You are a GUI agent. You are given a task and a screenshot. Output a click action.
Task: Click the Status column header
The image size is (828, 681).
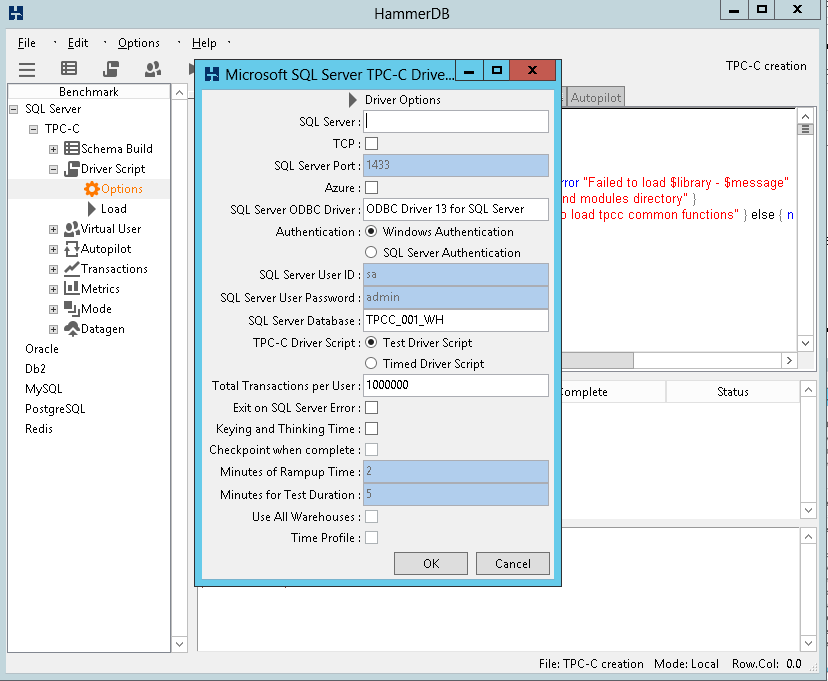pos(732,392)
